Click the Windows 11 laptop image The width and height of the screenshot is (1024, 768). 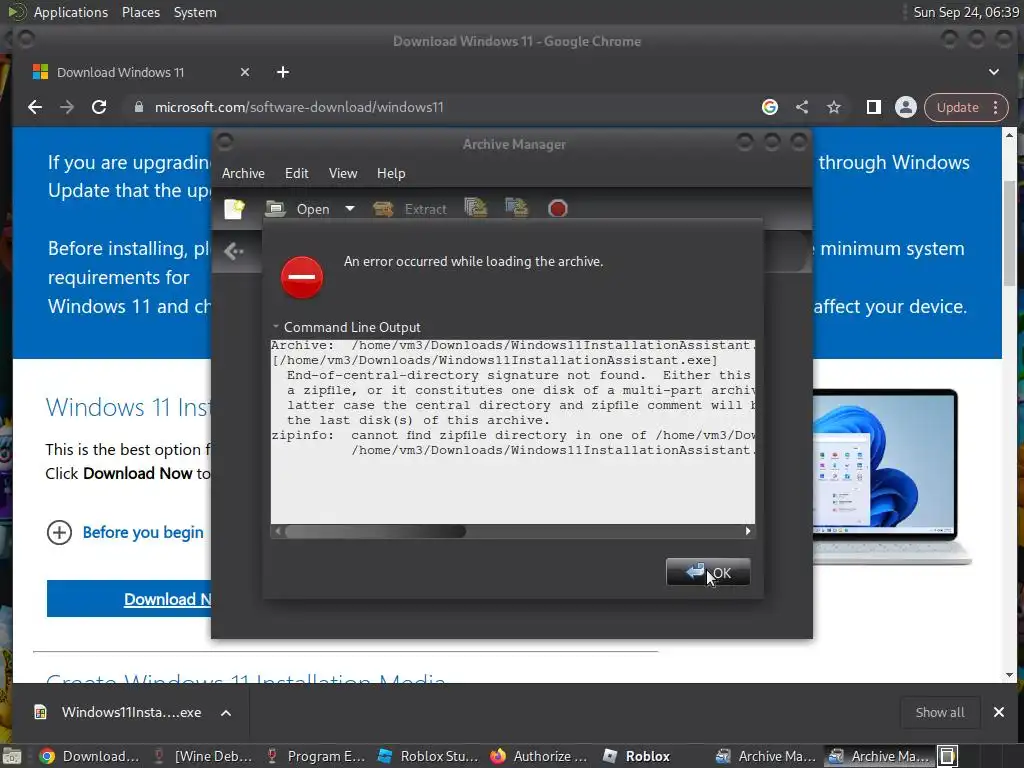(893, 477)
